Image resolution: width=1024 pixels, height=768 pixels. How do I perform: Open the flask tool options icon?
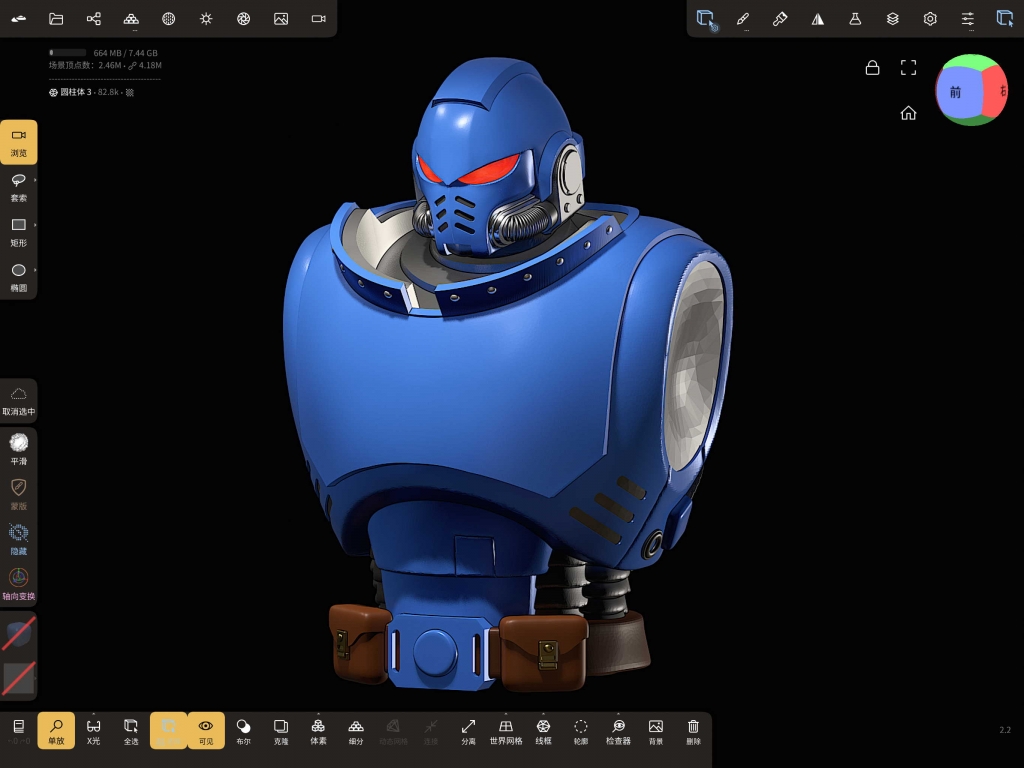coord(855,19)
